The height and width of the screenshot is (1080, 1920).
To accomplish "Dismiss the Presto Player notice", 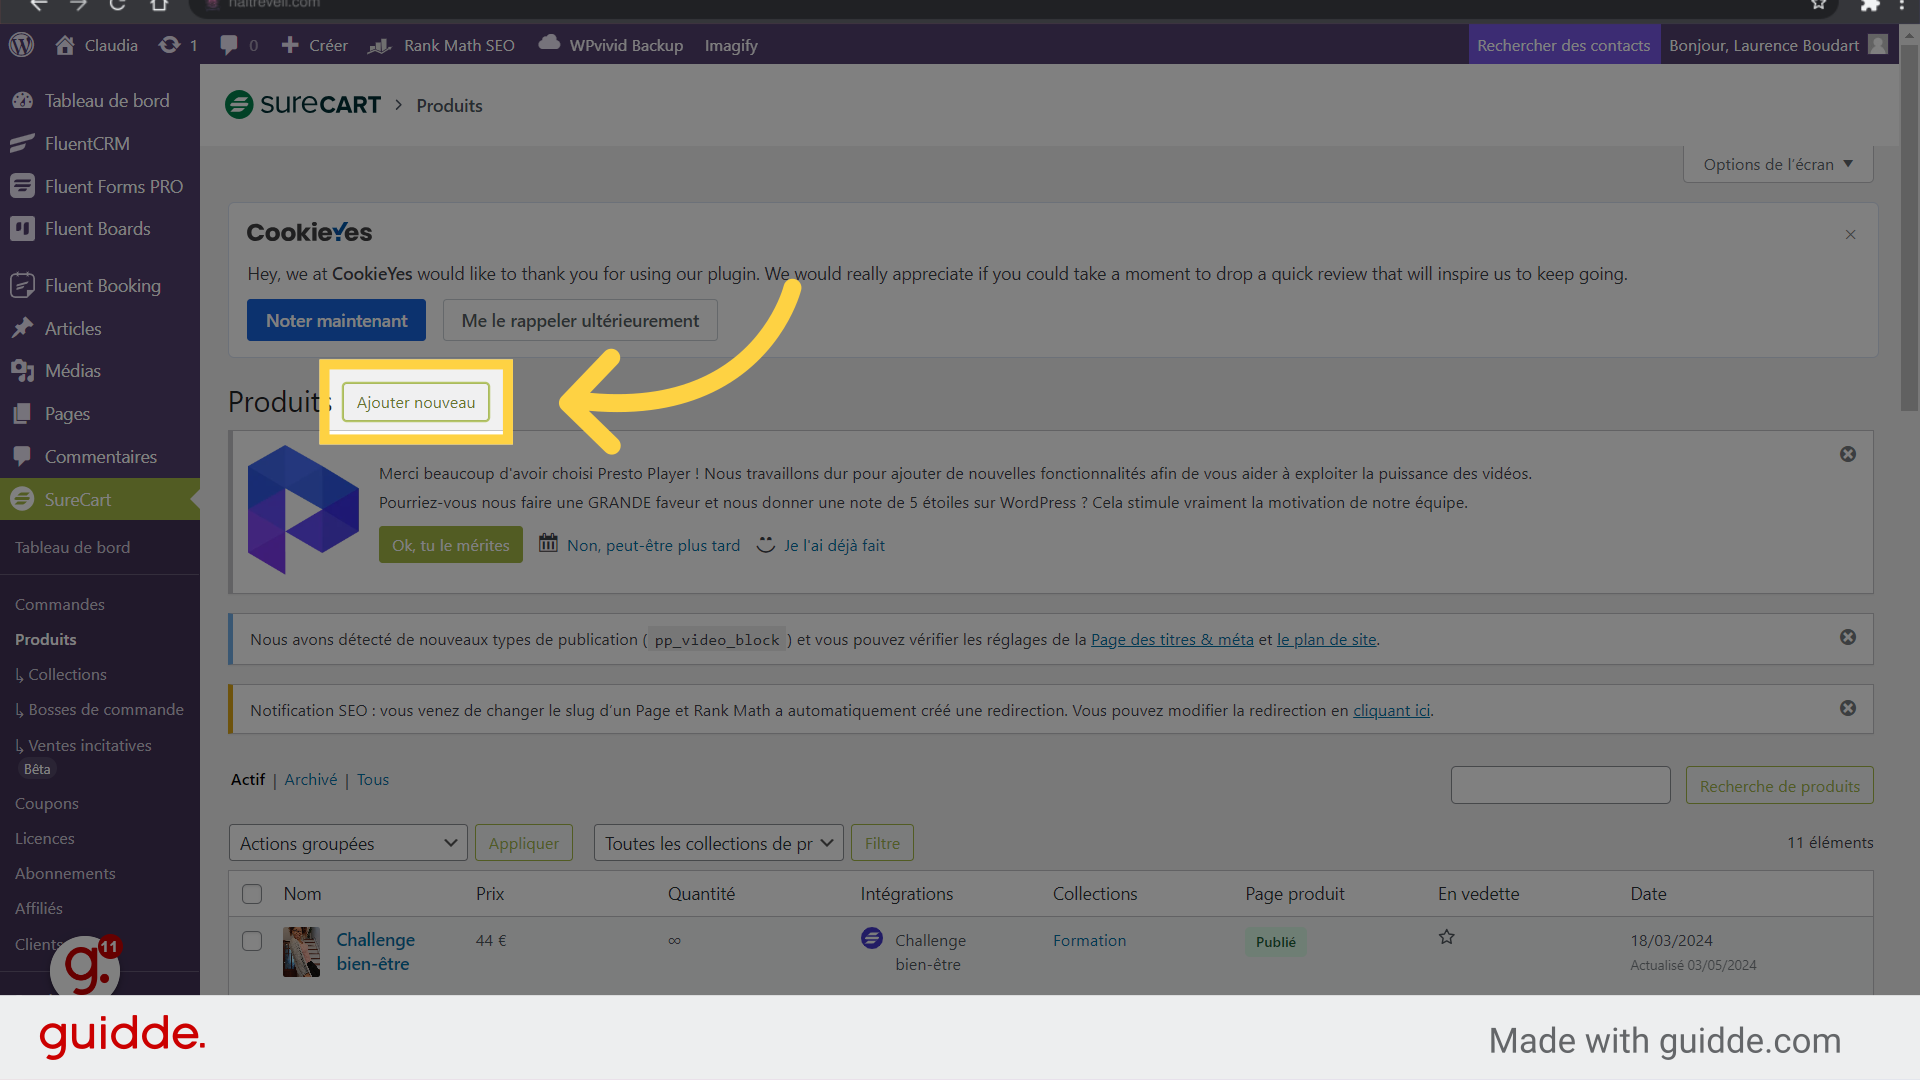I will pos(1848,454).
